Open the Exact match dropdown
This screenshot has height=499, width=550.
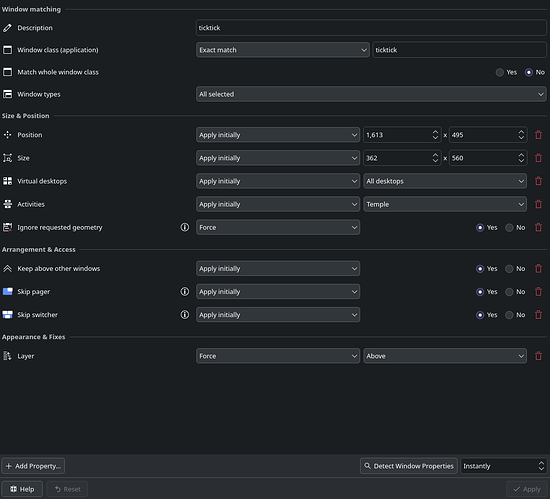click(x=282, y=50)
